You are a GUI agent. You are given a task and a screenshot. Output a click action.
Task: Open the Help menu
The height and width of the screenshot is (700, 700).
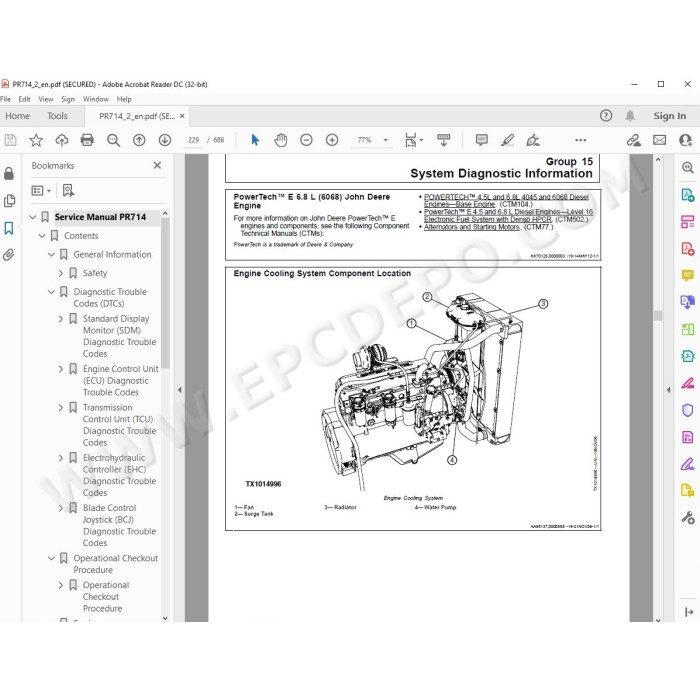124,99
